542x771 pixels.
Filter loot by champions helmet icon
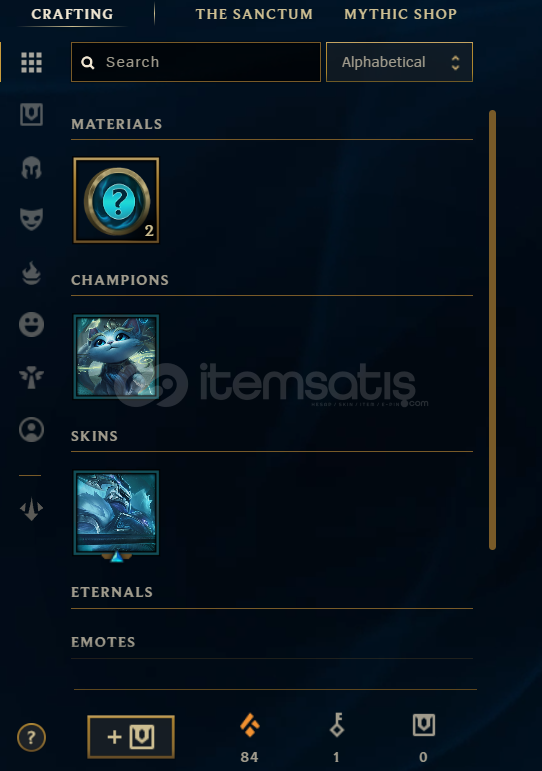pyautogui.click(x=31, y=168)
